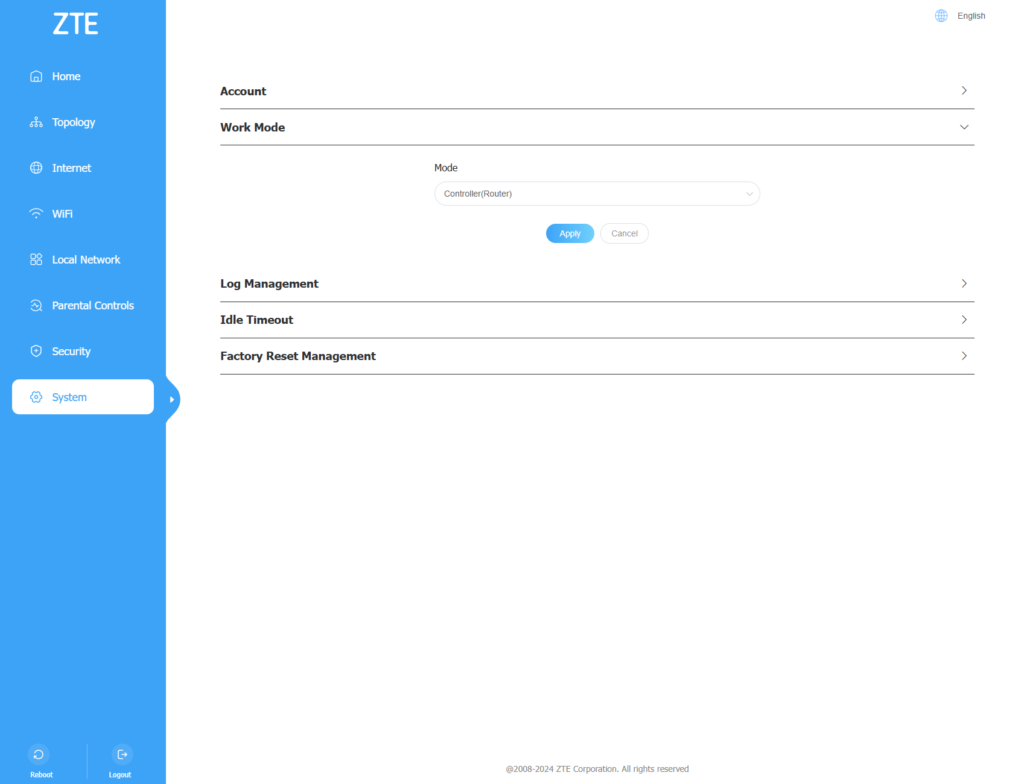The height and width of the screenshot is (784, 1024).
Task: Click the Topology network icon
Action: [x=37, y=122]
